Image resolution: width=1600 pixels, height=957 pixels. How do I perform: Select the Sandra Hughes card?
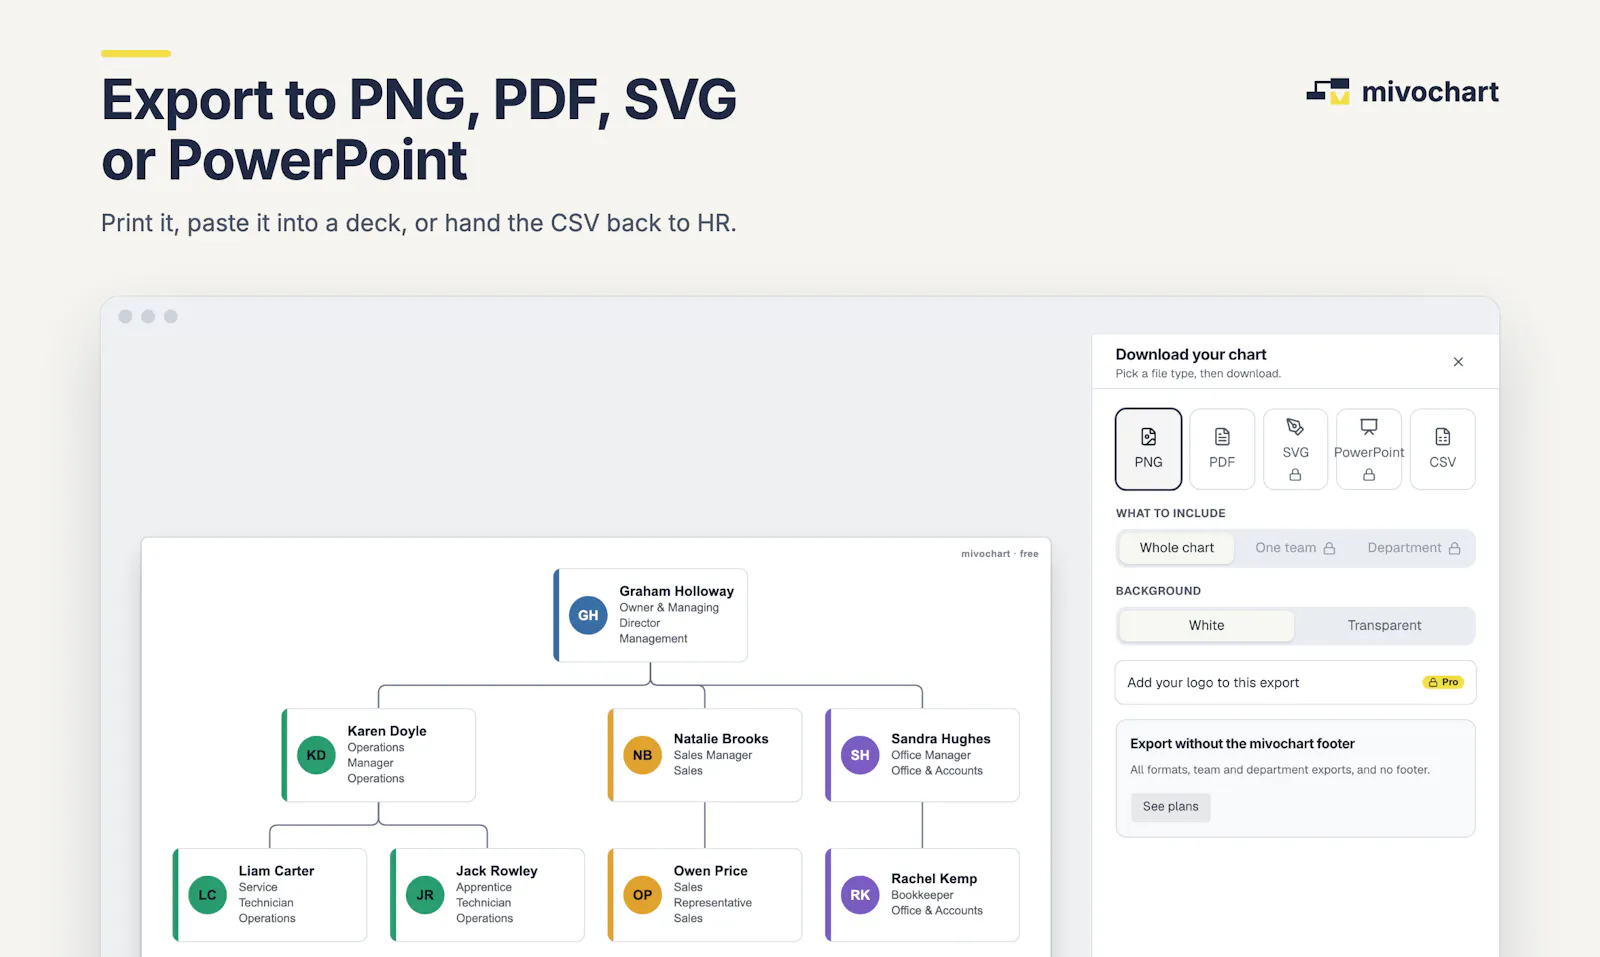922,755
